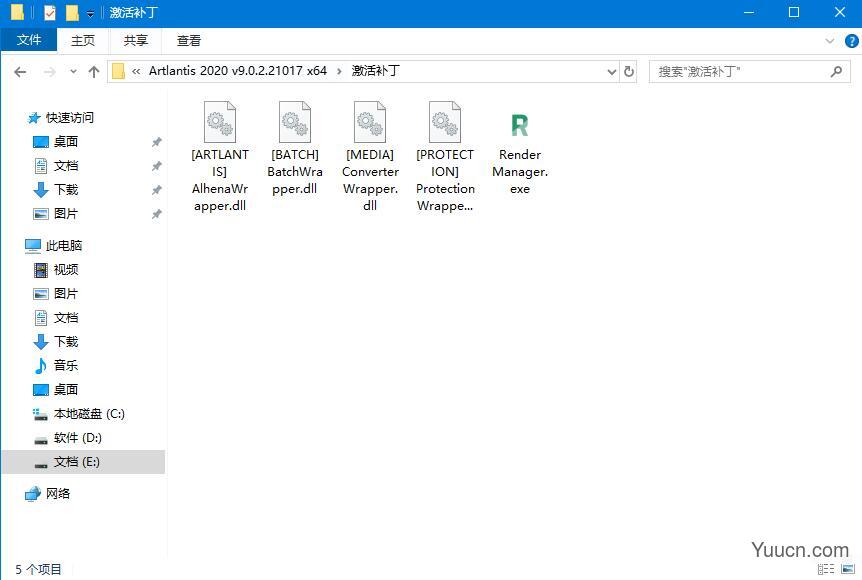Open Help via the question mark icon
The width and height of the screenshot is (862, 580).
pos(851,41)
